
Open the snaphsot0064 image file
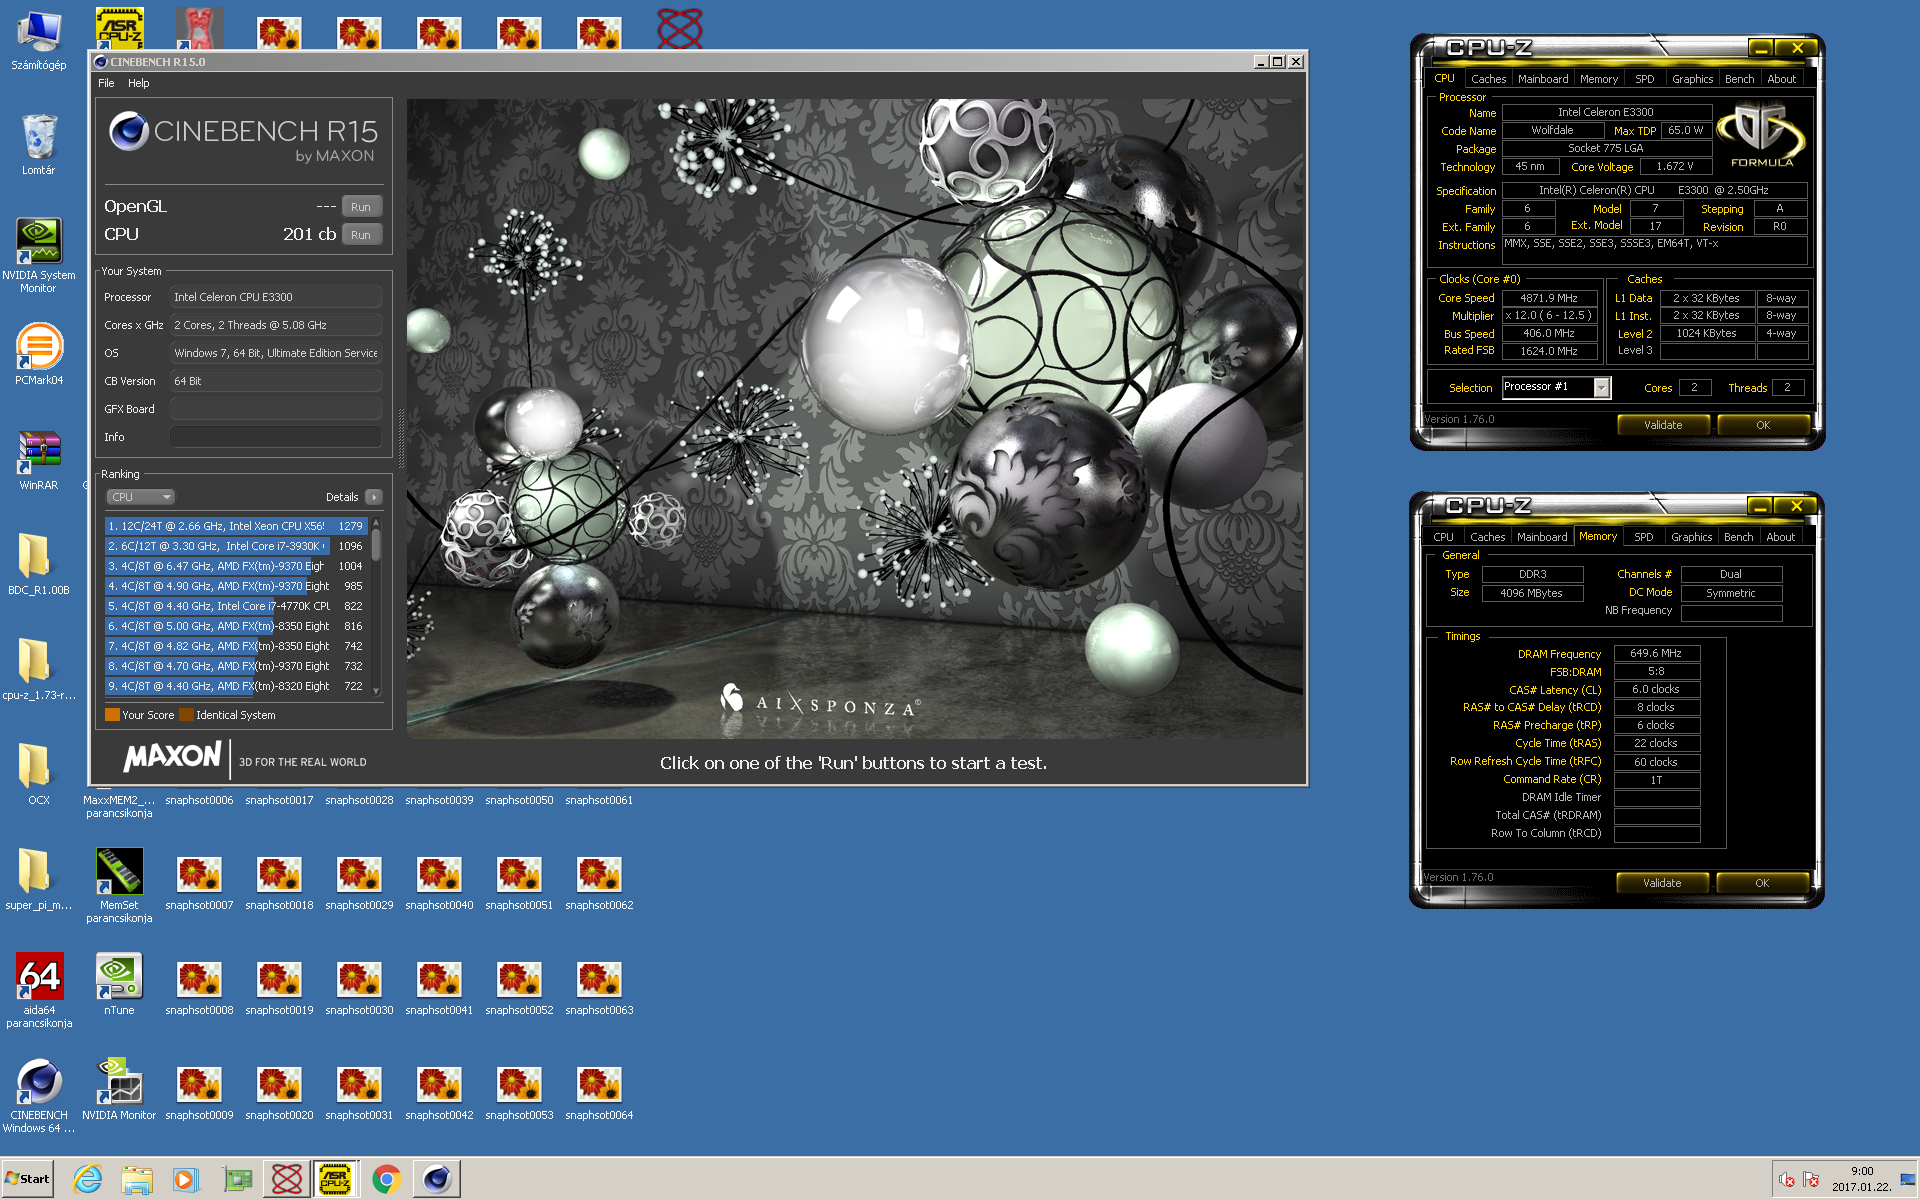click(x=599, y=1092)
